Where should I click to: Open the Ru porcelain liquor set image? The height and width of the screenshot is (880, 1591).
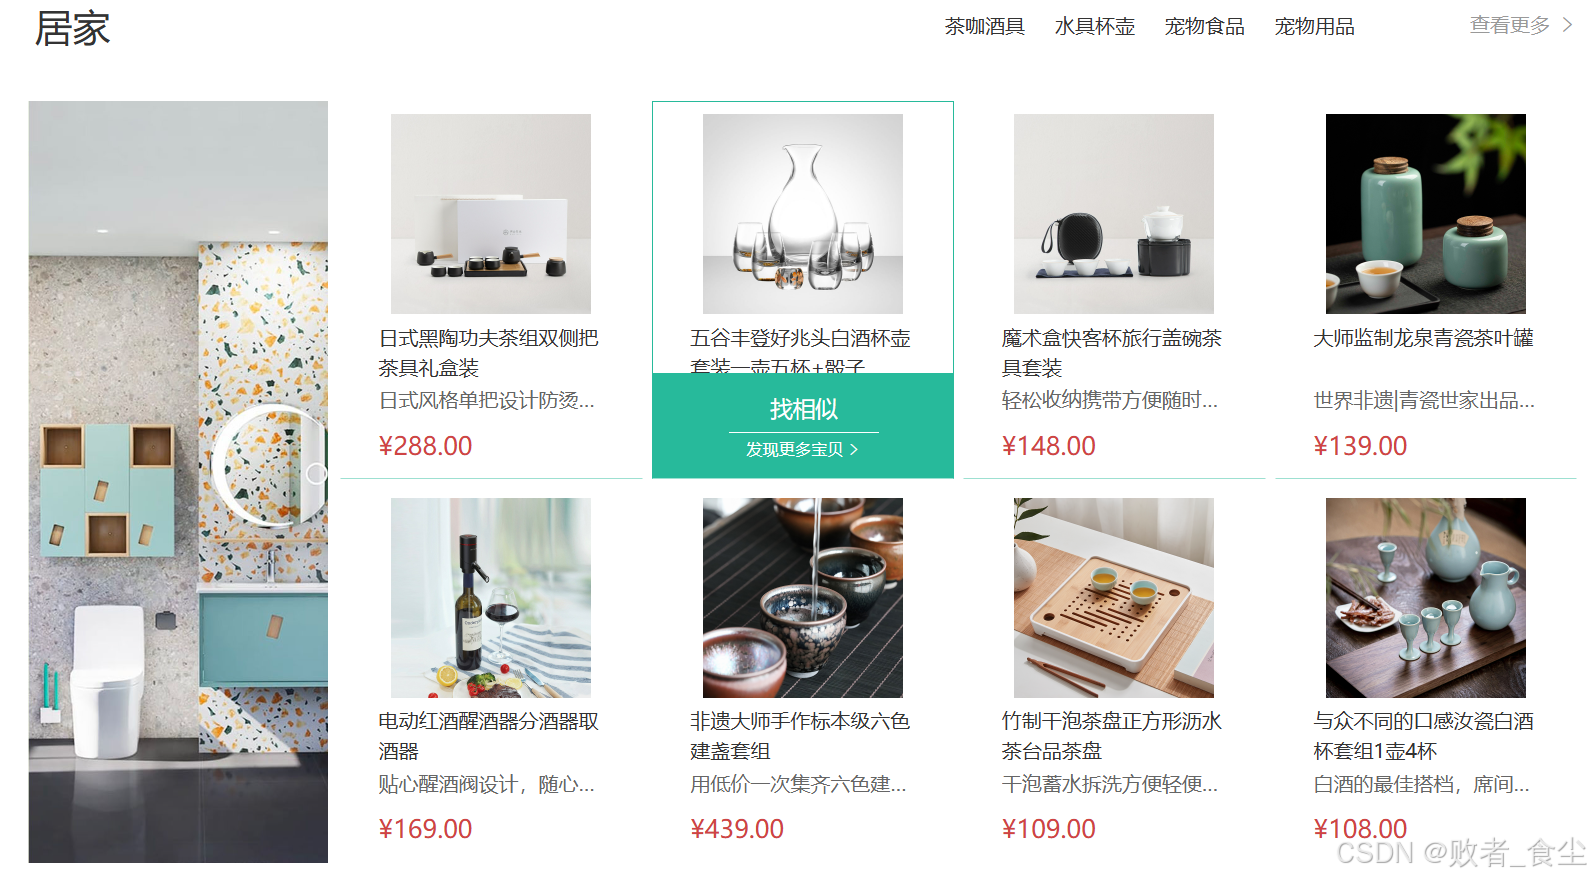[x=1426, y=598]
